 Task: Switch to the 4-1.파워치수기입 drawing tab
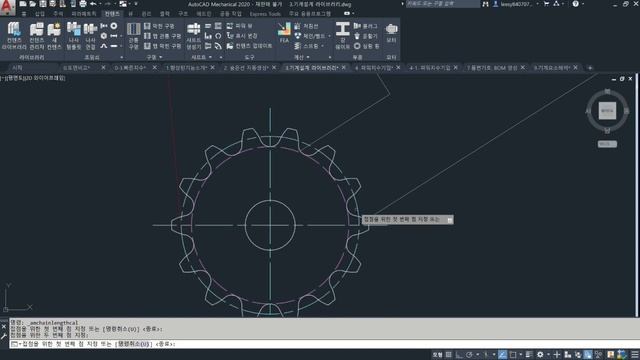(430, 68)
